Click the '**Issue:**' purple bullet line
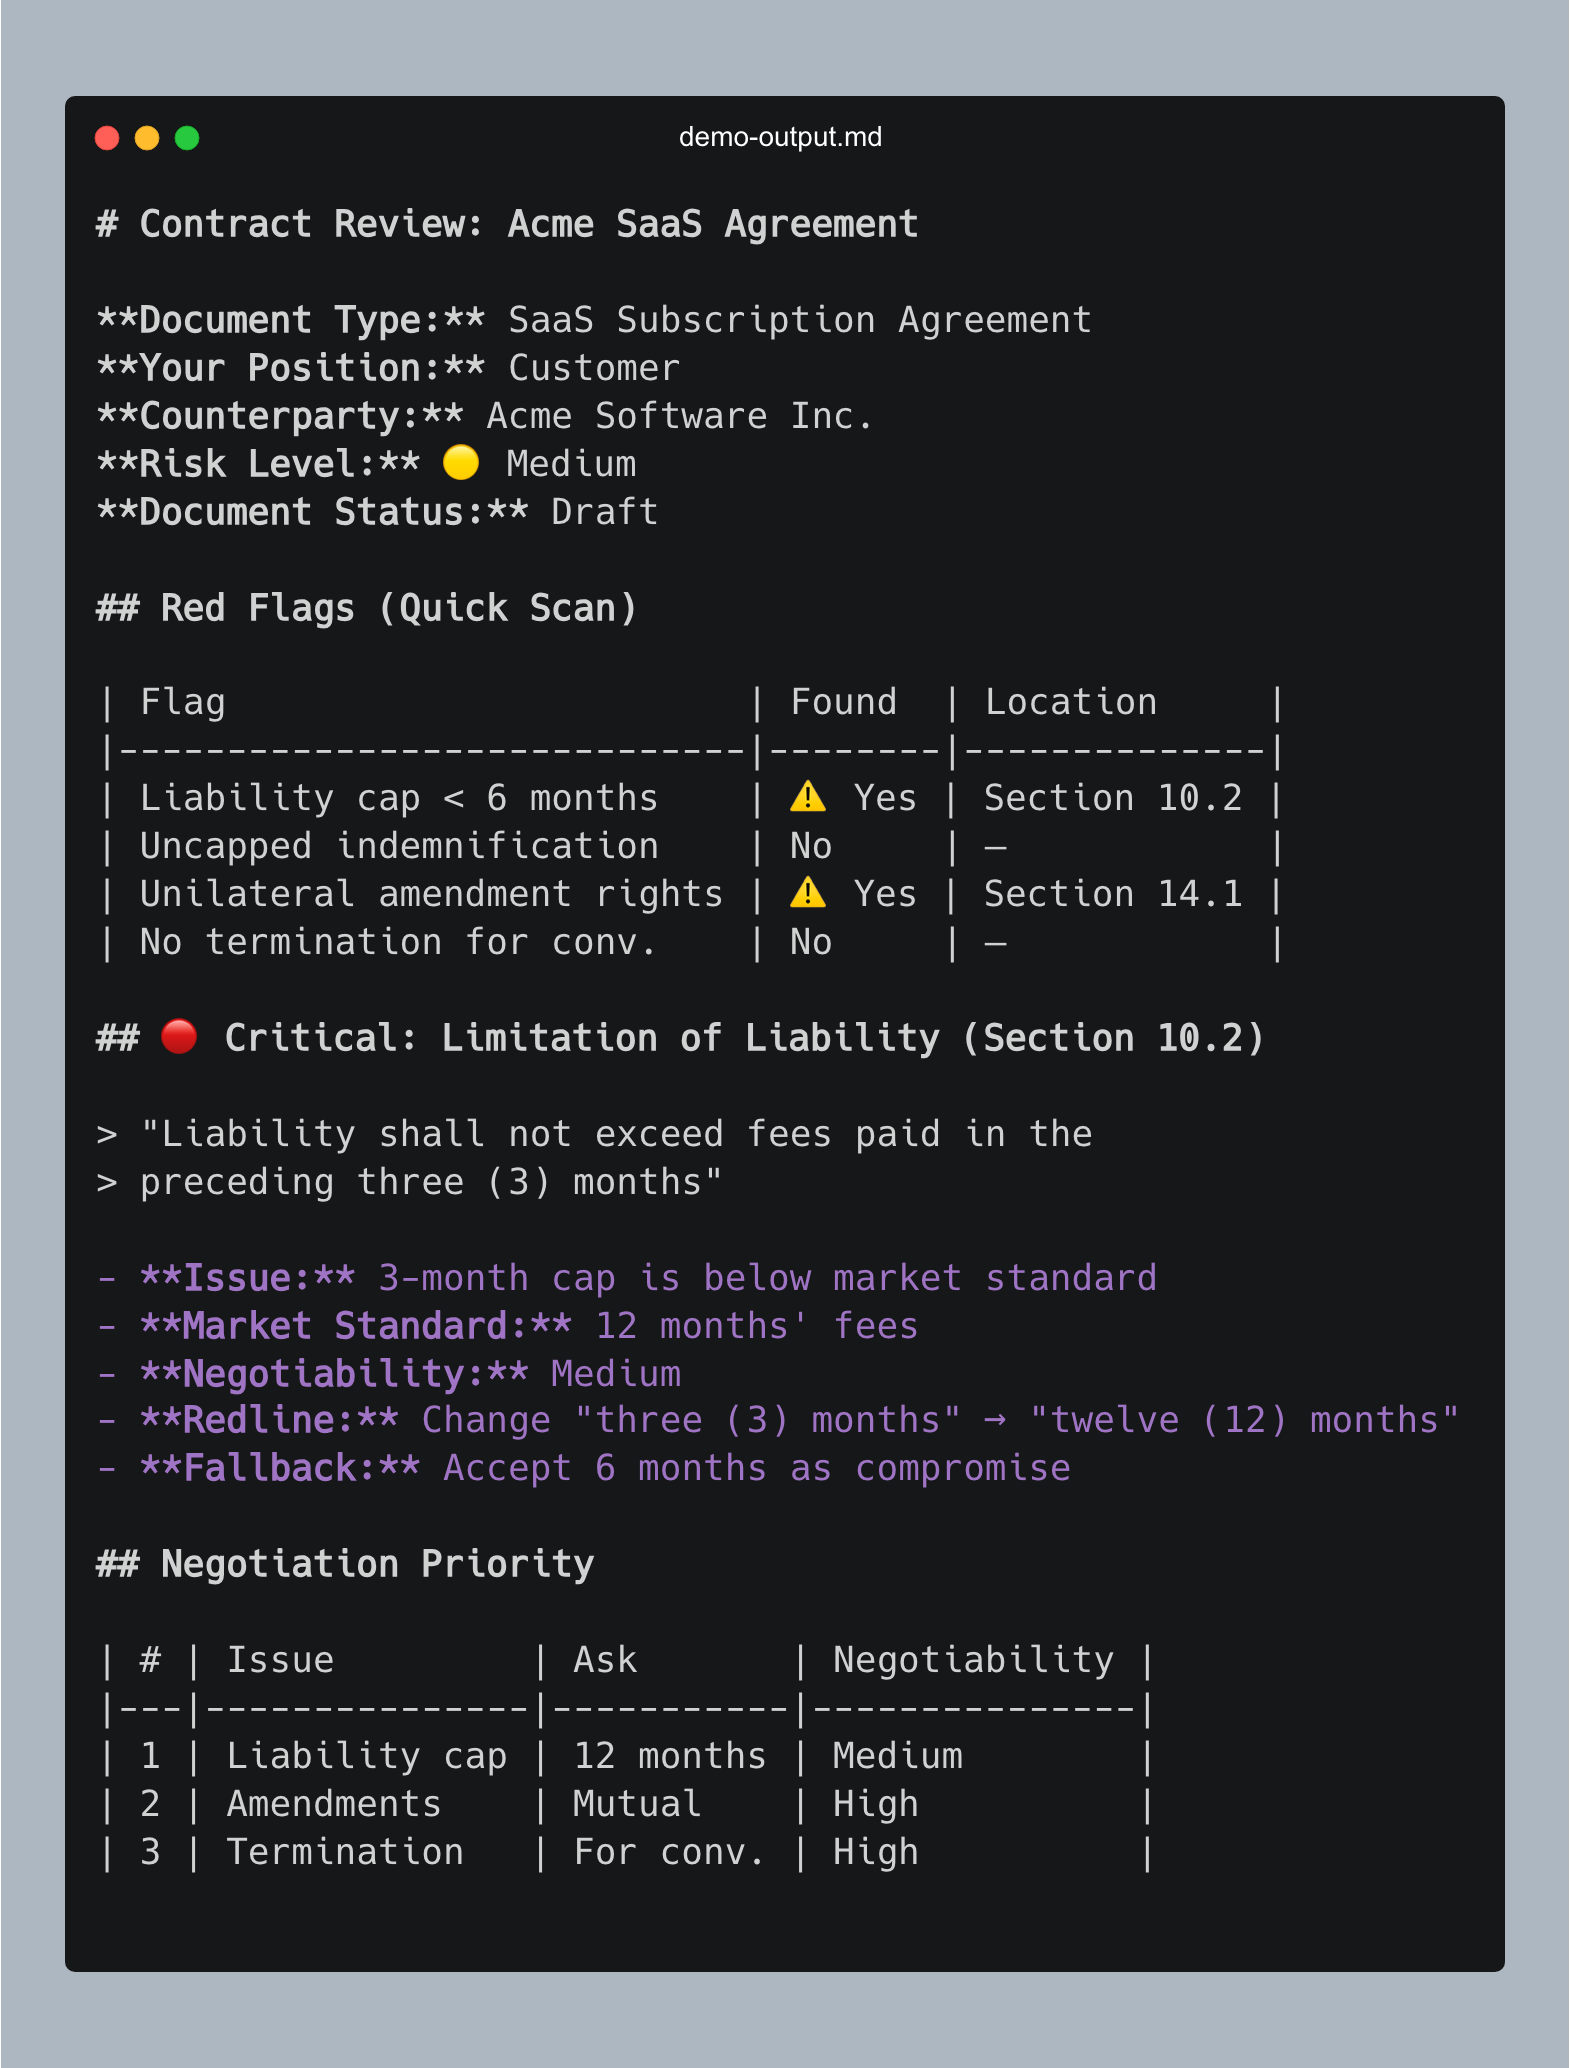Viewport: 1570px width, 2068px height. (627, 1278)
